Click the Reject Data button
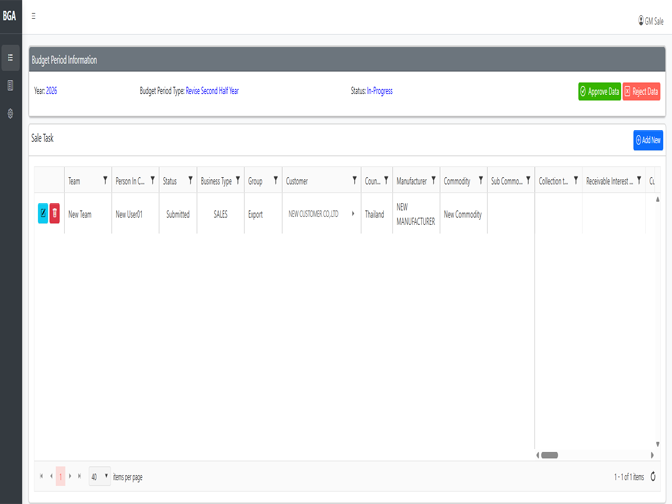The image size is (672, 504). [x=641, y=91]
